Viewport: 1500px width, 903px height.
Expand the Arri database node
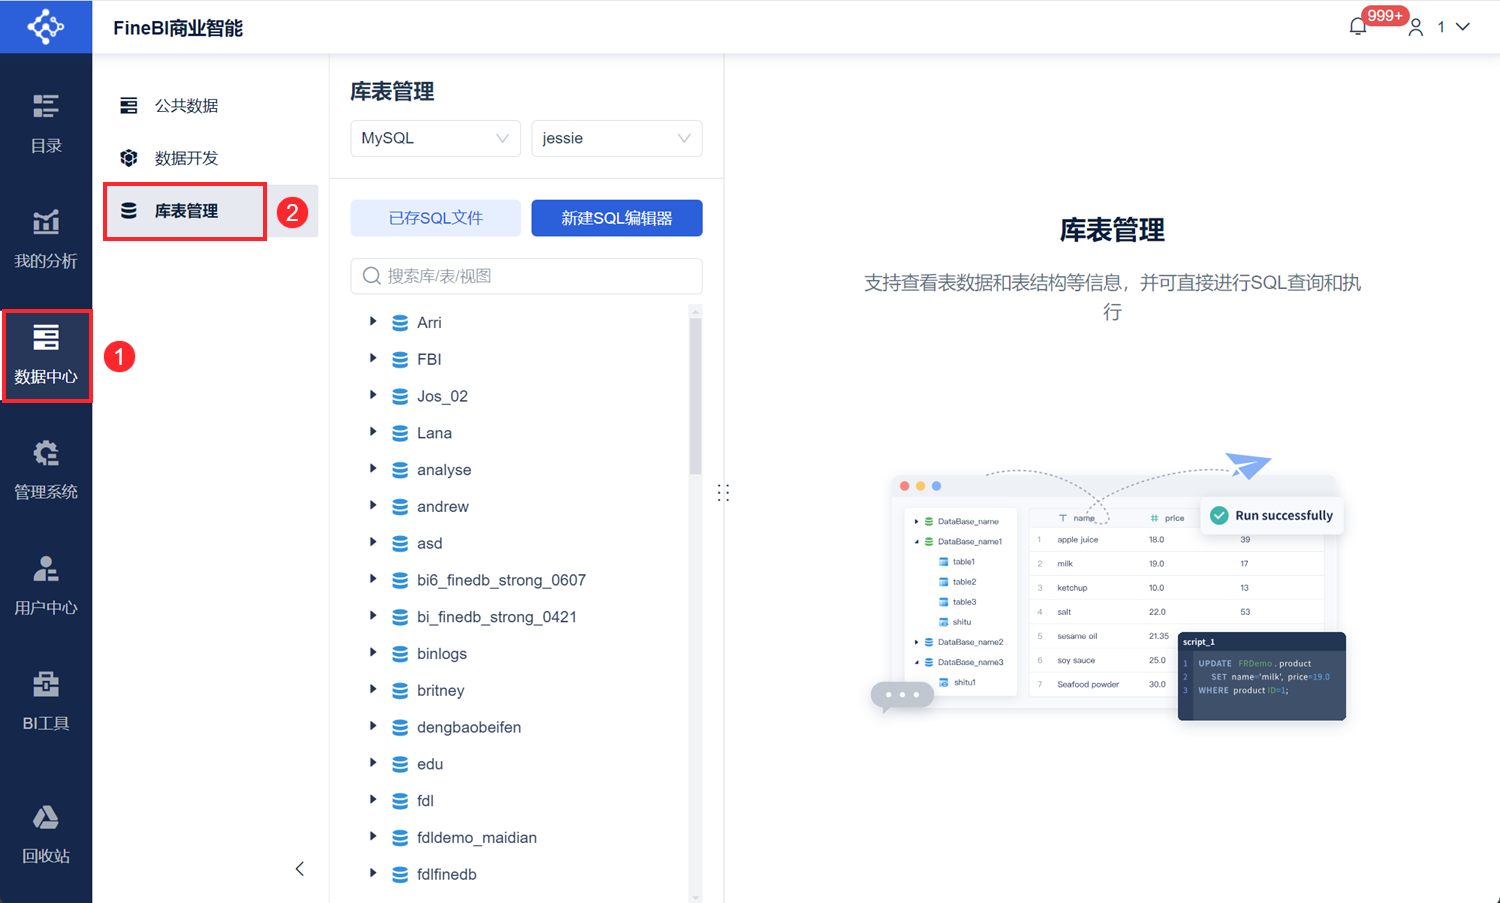click(x=373, y=322)
